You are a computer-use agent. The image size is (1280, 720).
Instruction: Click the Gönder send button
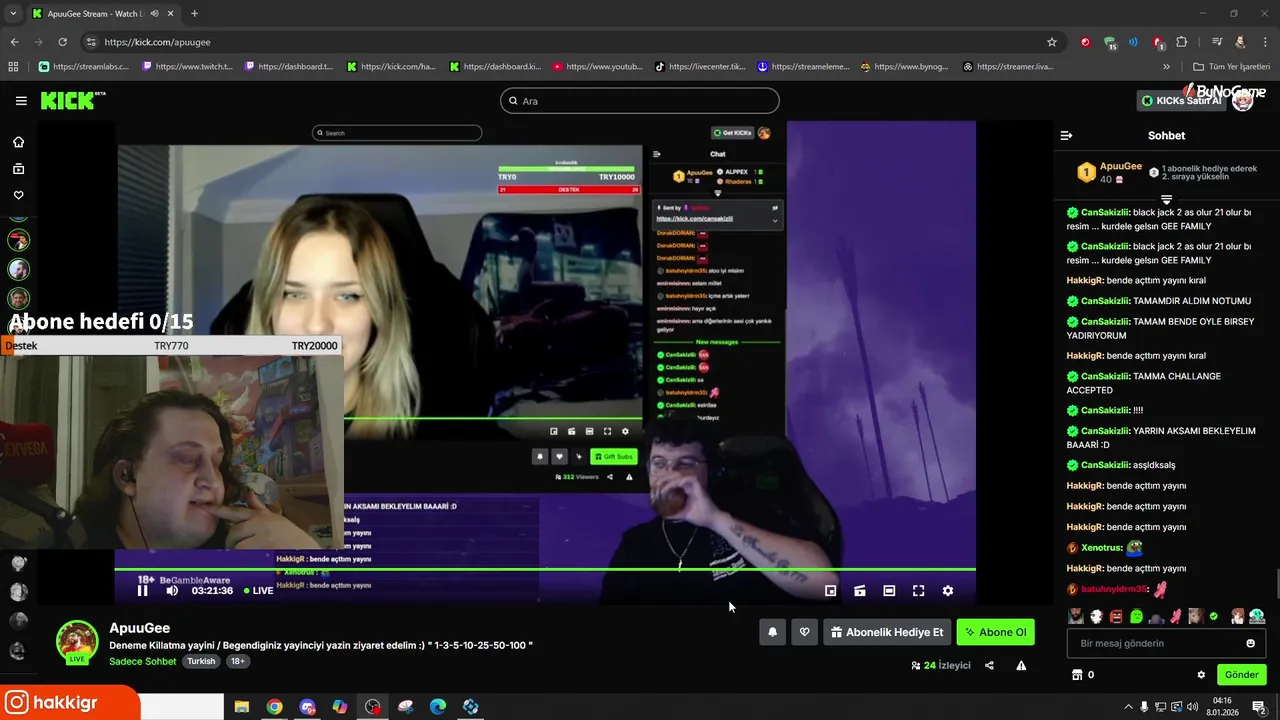1241,674
